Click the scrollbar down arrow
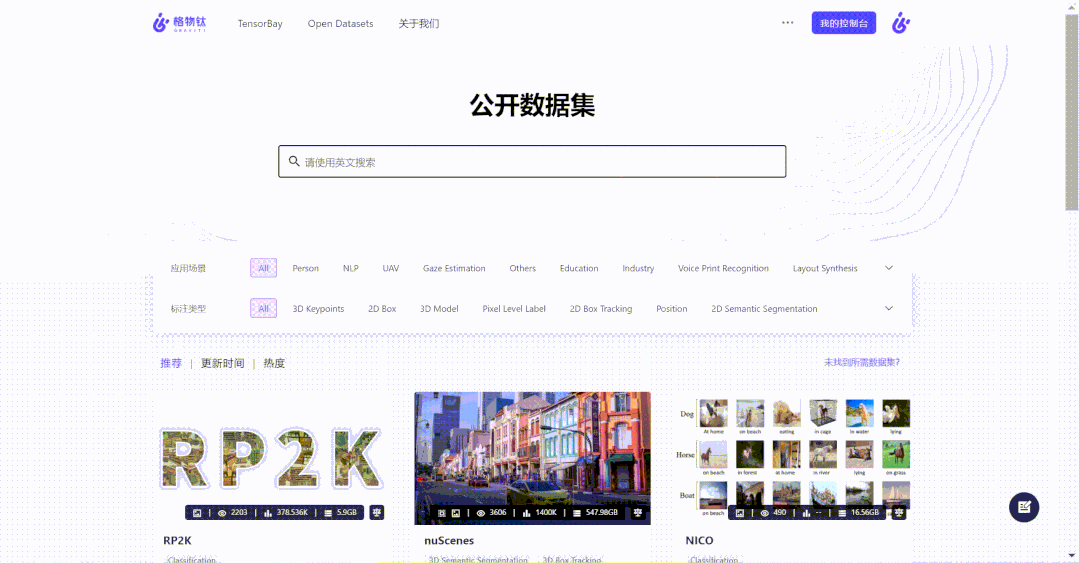 (x=1071, y=555)
